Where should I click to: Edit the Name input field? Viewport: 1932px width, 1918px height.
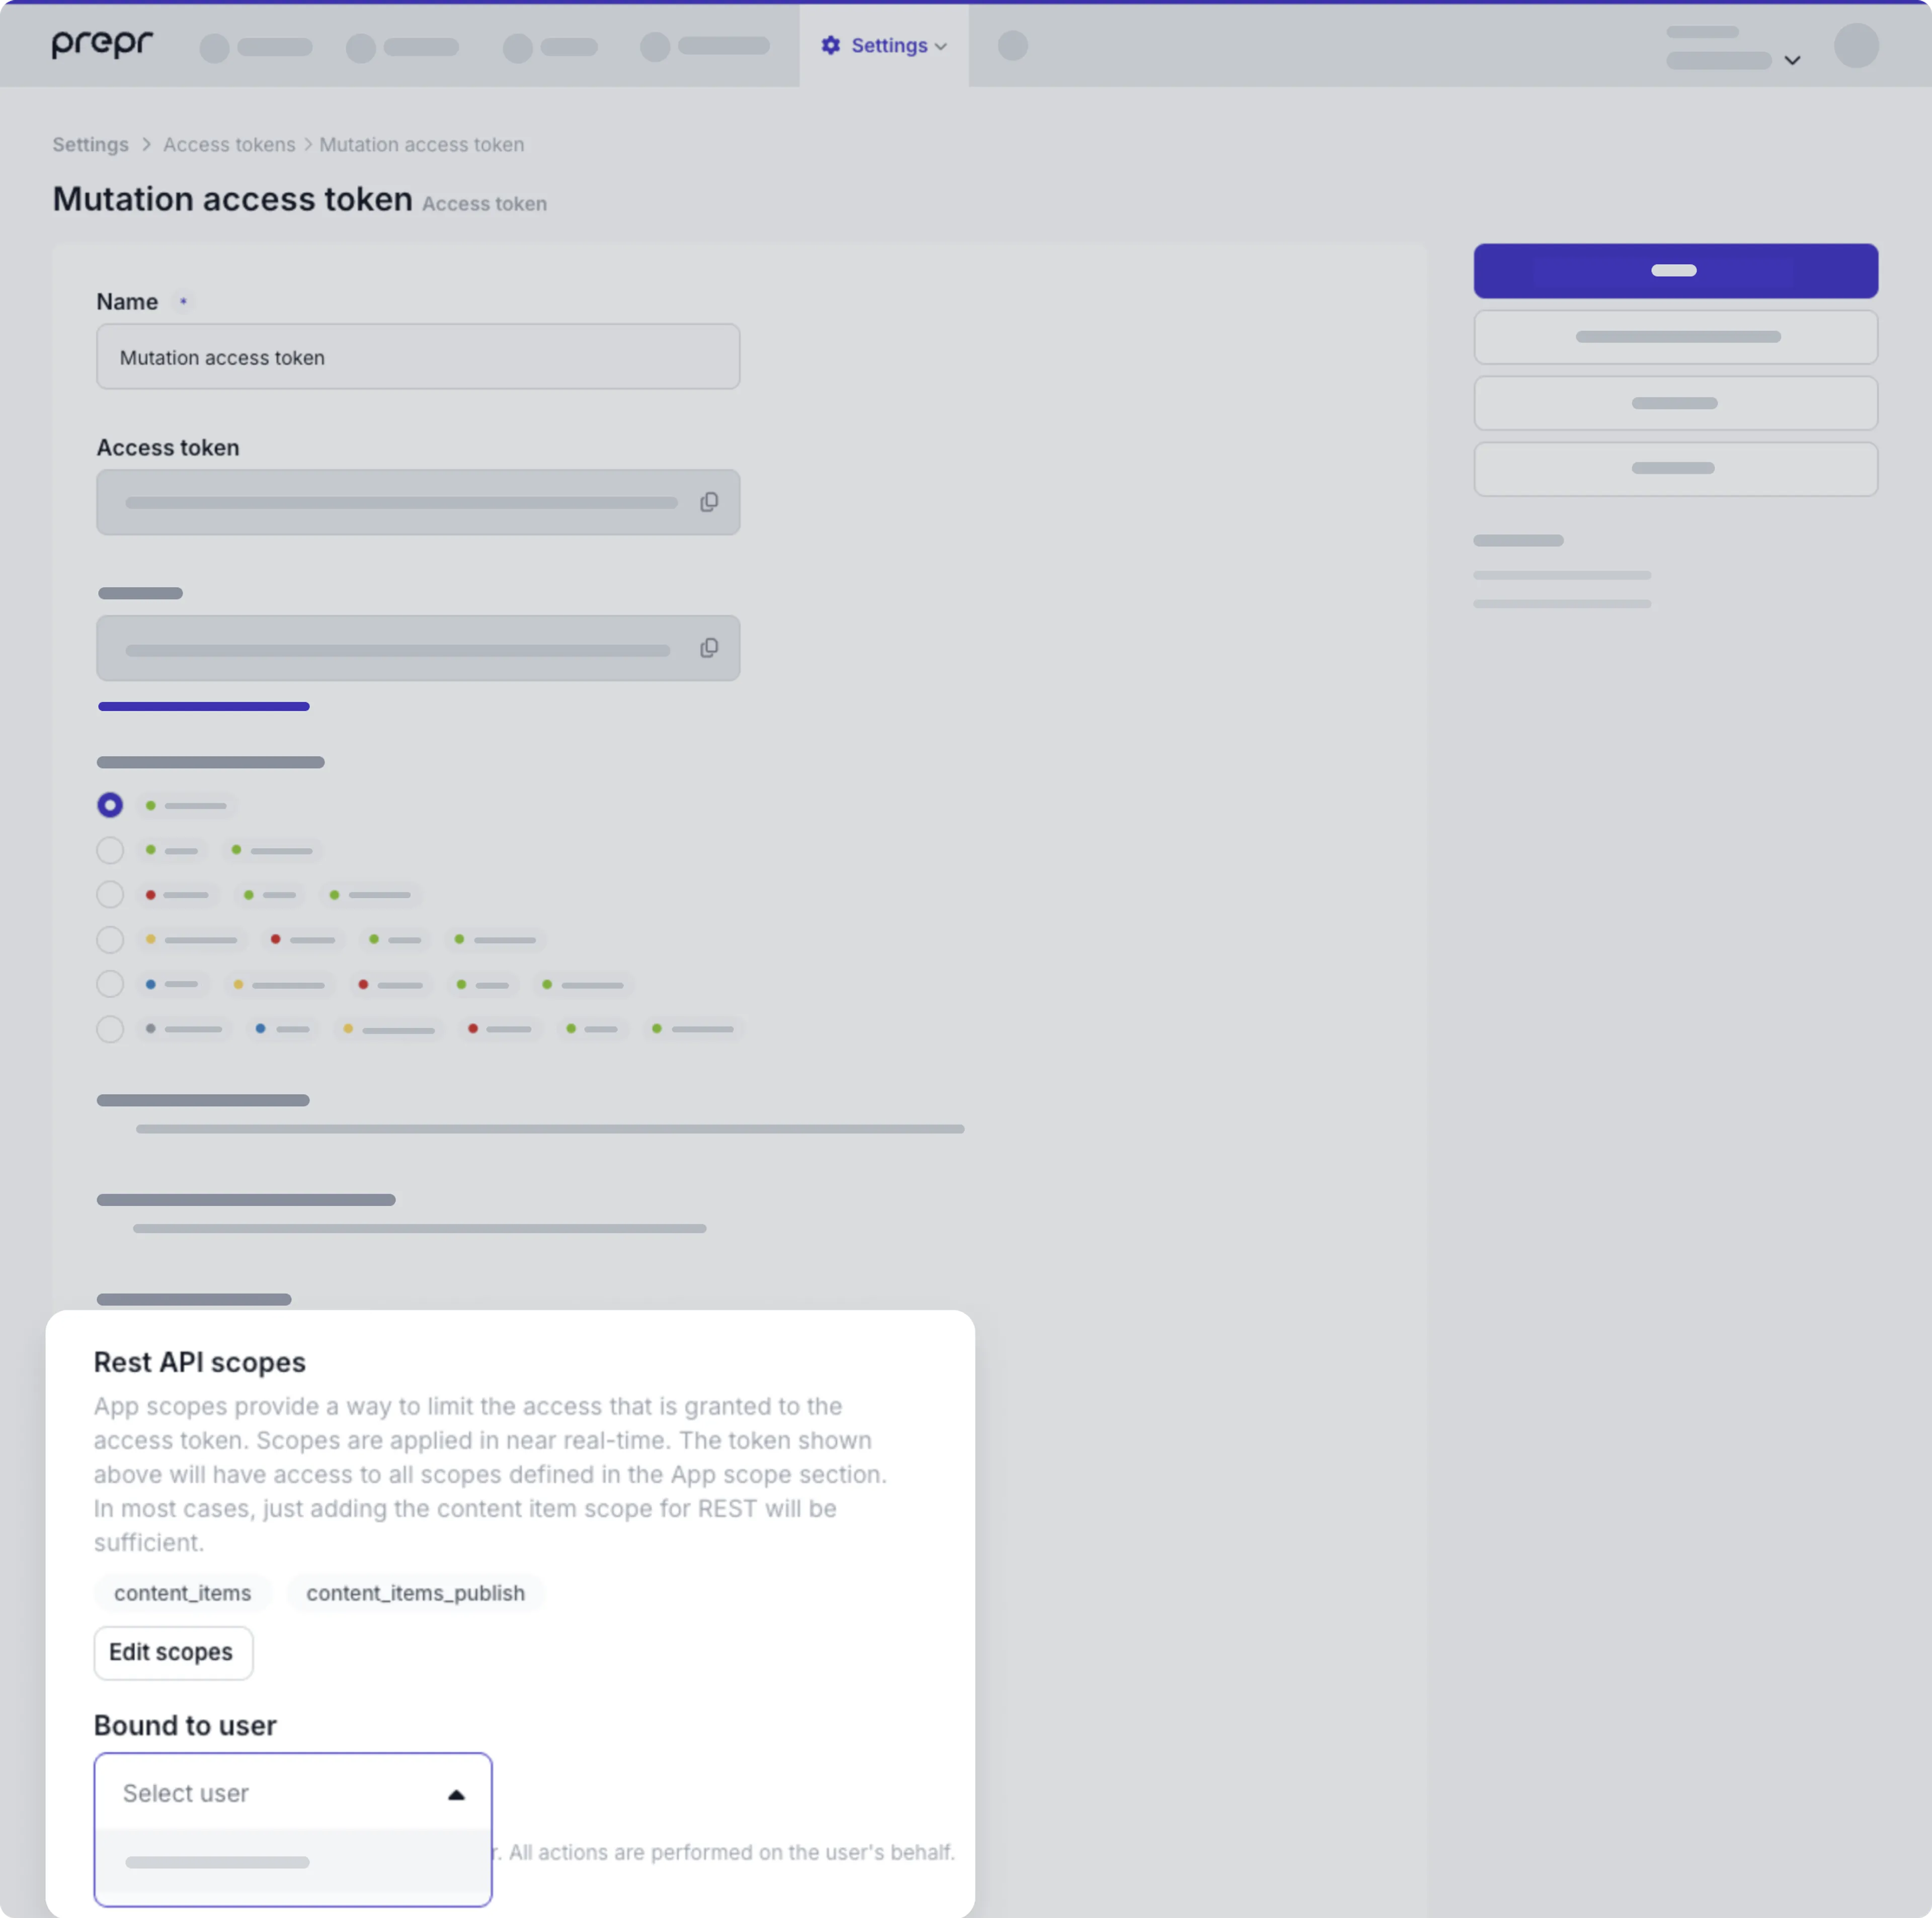(x=418, y=356)
